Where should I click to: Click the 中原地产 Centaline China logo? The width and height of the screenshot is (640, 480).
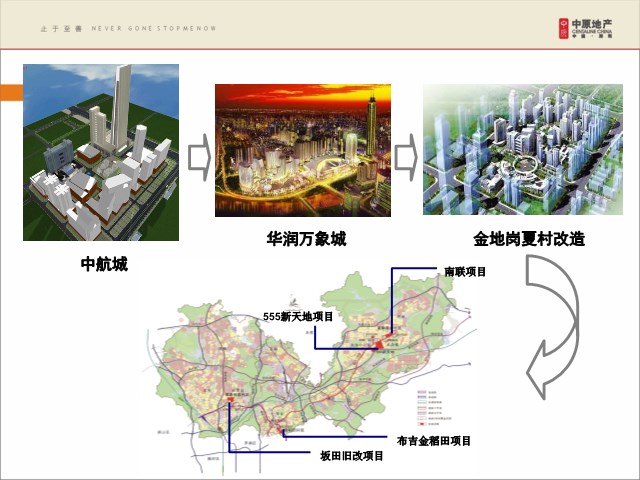(x=586, y=29)
